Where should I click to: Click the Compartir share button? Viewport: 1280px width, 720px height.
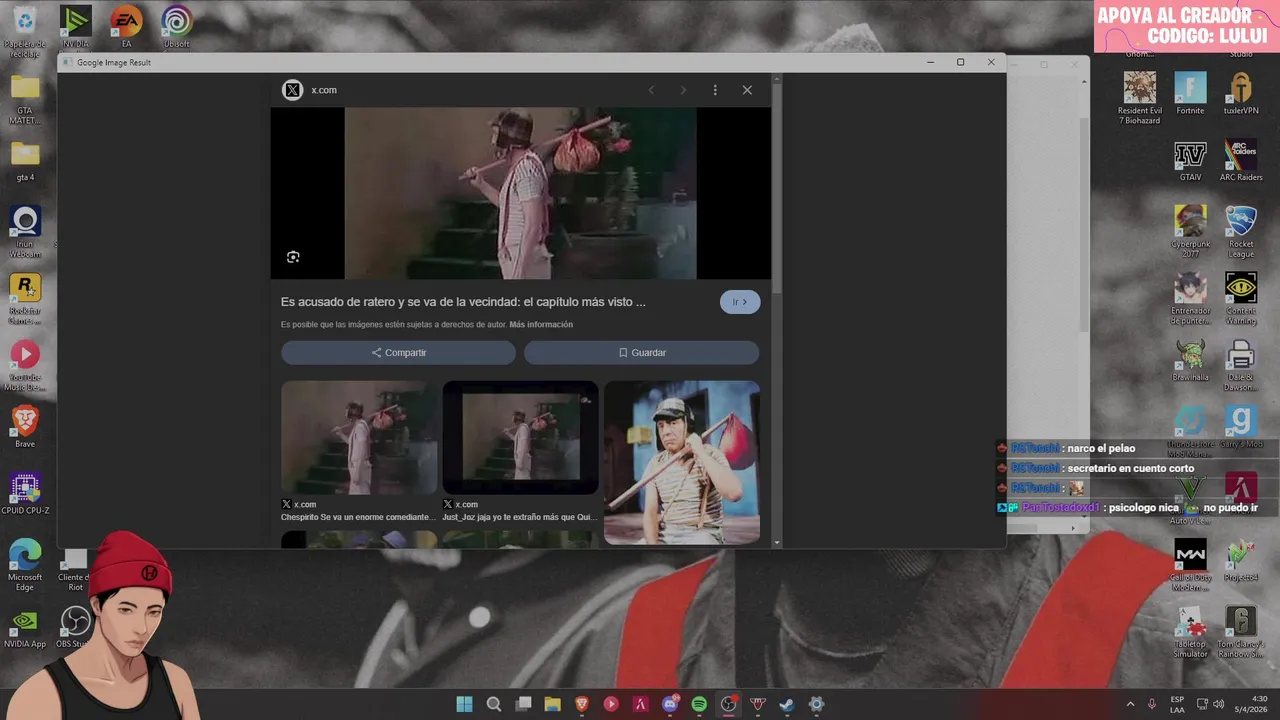pyautogui.click(x=398, y=352)
